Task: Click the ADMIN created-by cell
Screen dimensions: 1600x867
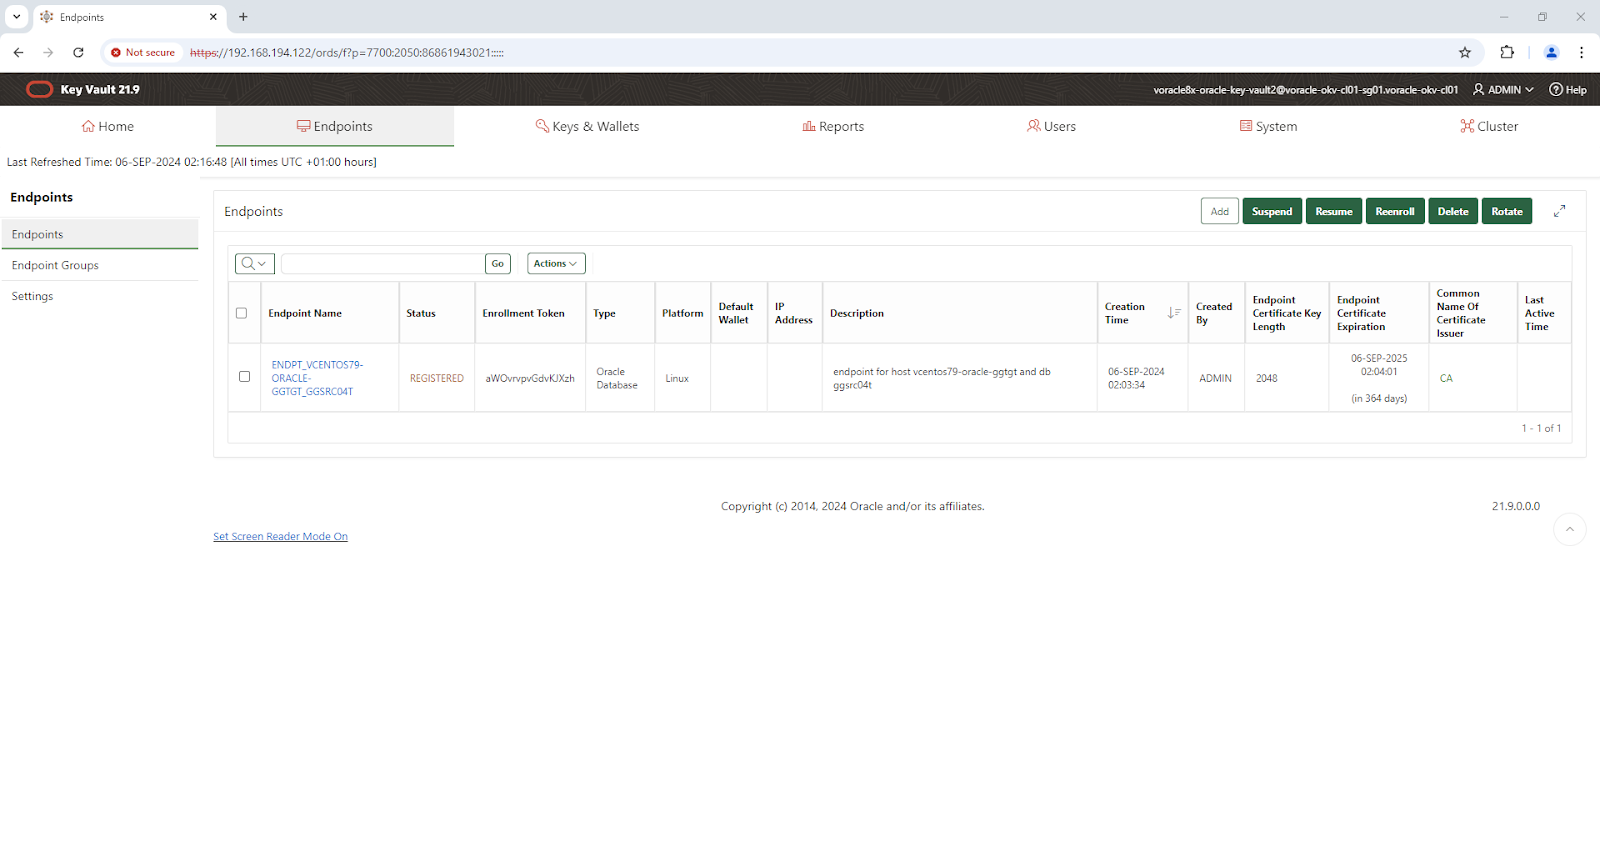Action: pos(1215,378)
